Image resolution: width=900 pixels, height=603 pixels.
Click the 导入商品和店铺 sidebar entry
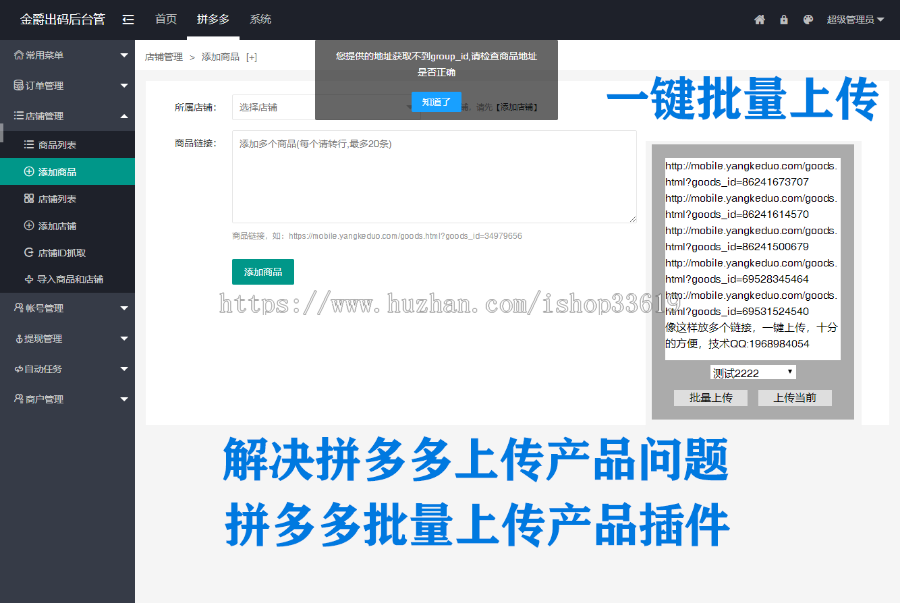(x=70, y=278)
